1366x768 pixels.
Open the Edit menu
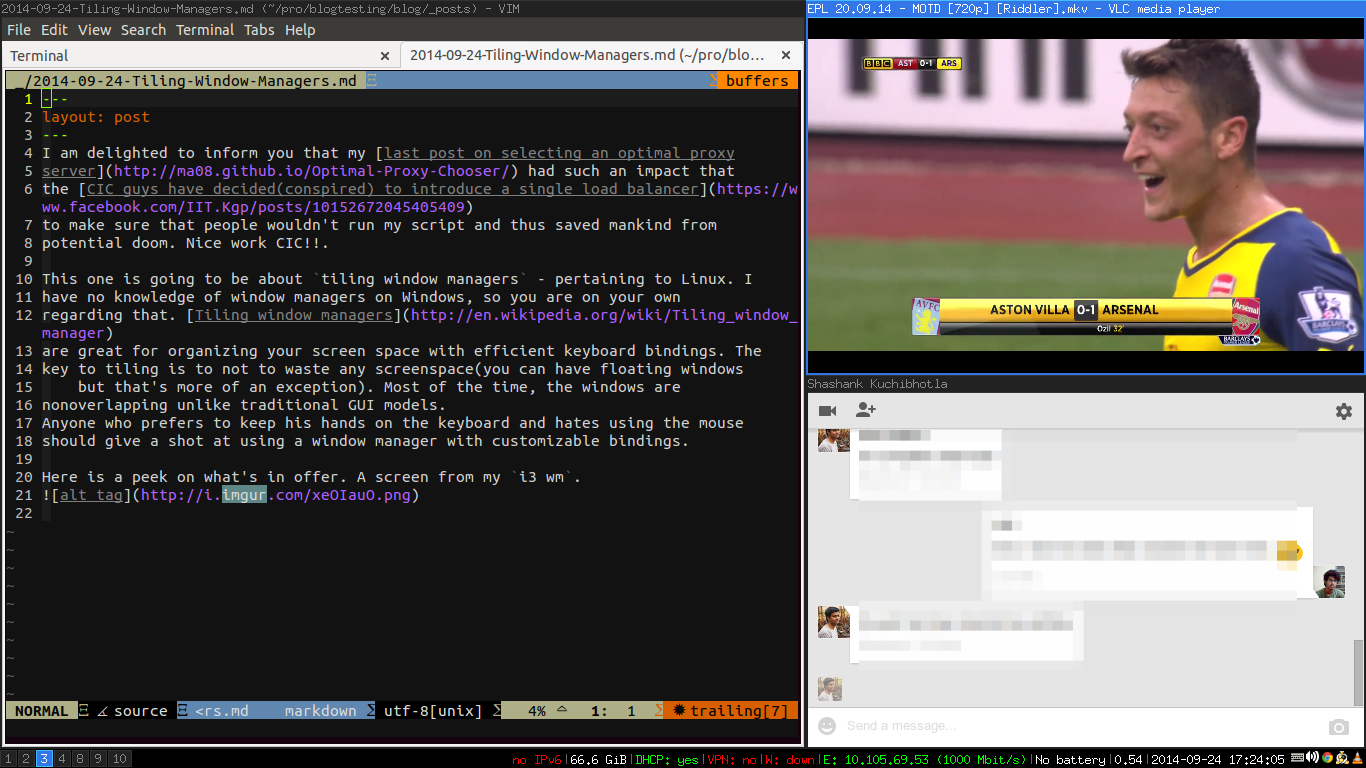[54, 30]
